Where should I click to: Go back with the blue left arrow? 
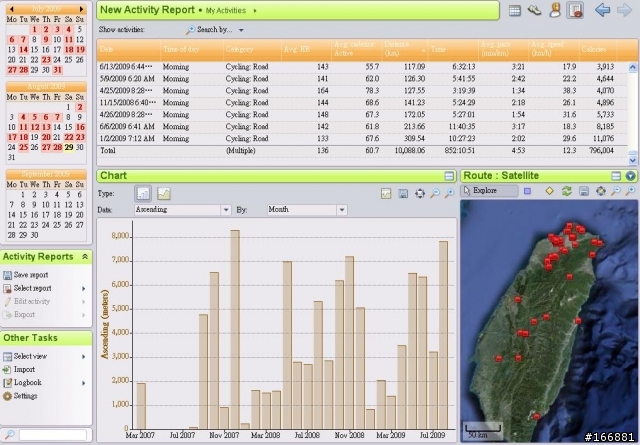pos(602,10)
